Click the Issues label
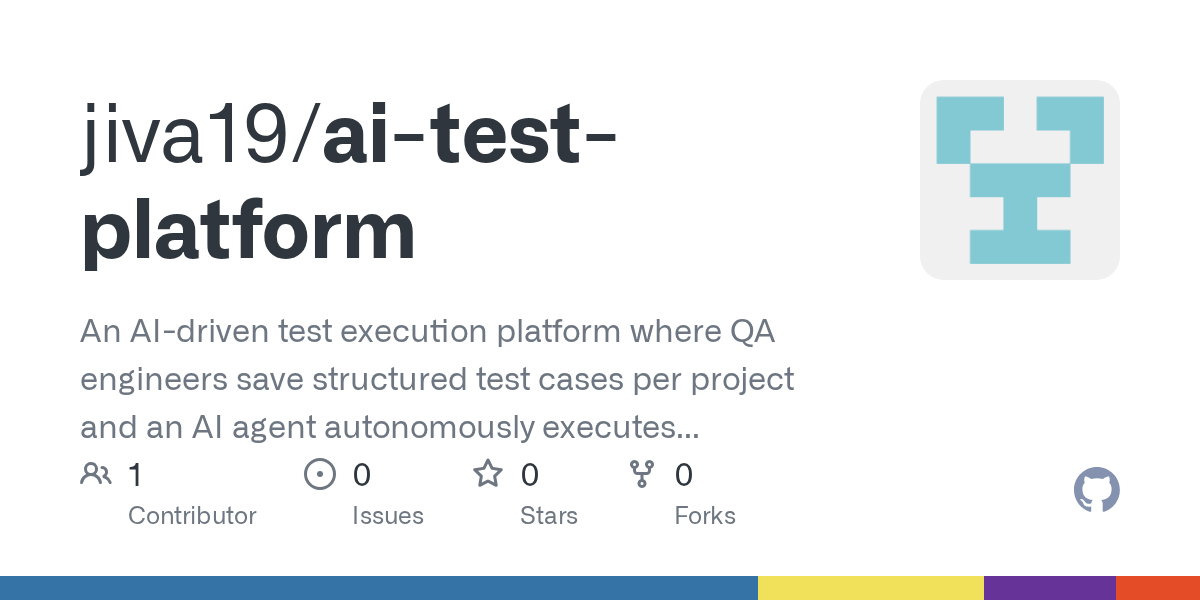Screen dimensions: 1200x600 tap(388, 516)
